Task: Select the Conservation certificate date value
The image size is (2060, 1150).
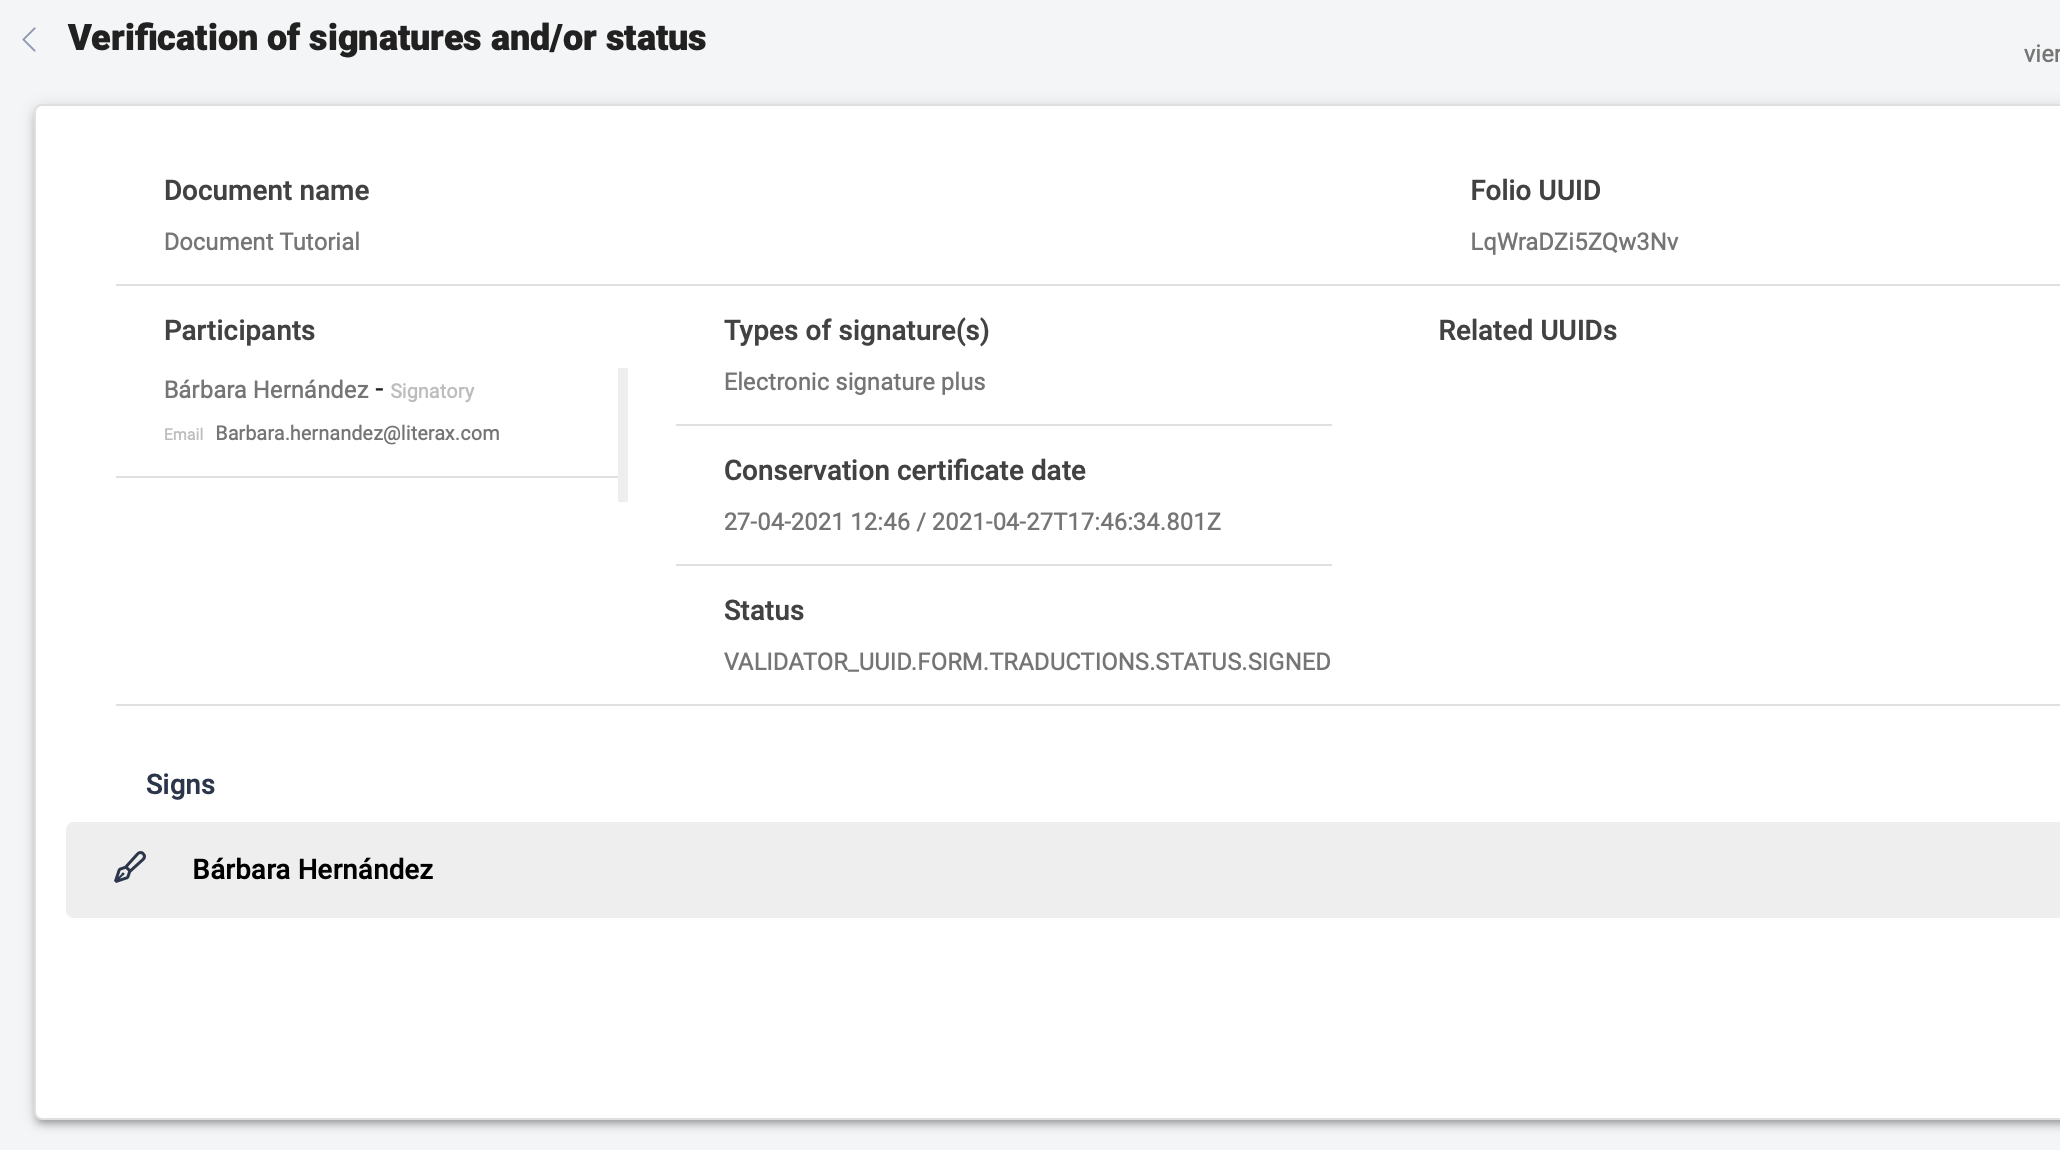Action: [972, 521]
